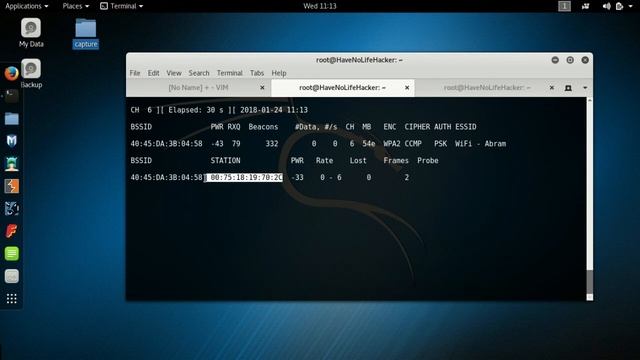Open the Backup desktop icon
The image size is (640, 360).
click(31, 73)
